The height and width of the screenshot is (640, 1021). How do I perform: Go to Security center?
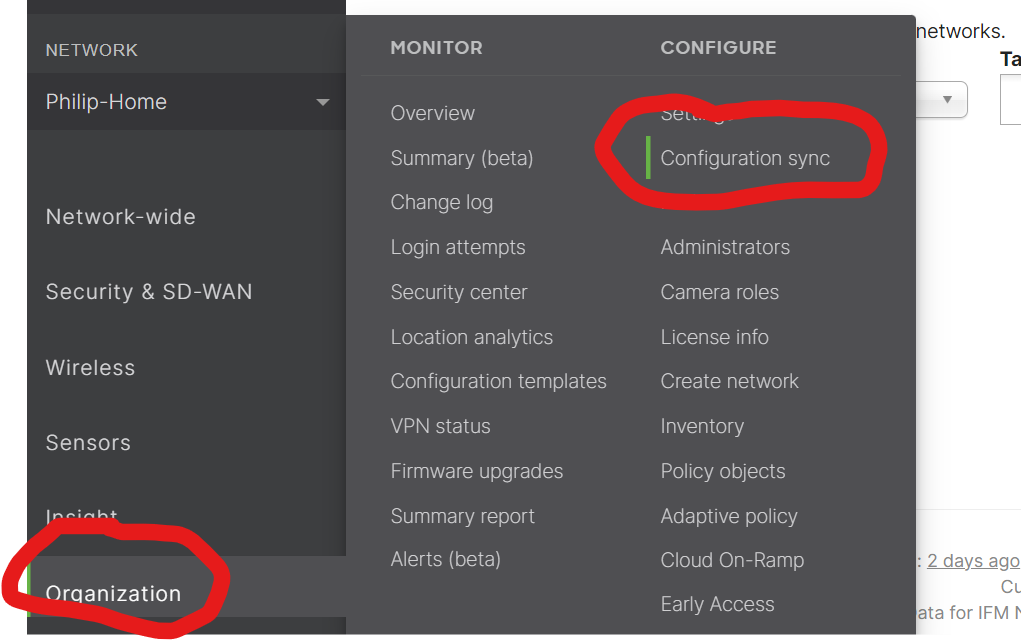(459, 292)
